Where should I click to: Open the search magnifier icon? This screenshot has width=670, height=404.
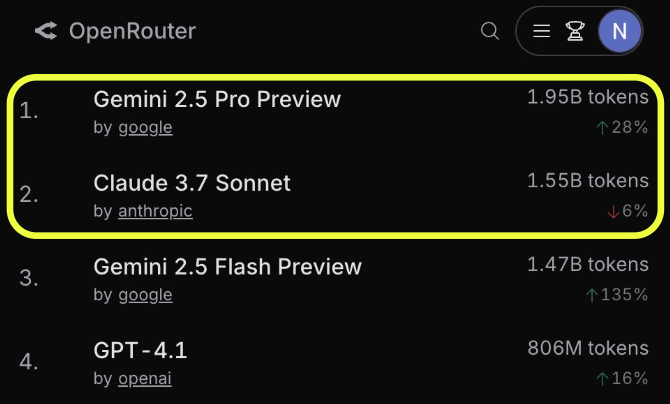(x=490, y=31)
